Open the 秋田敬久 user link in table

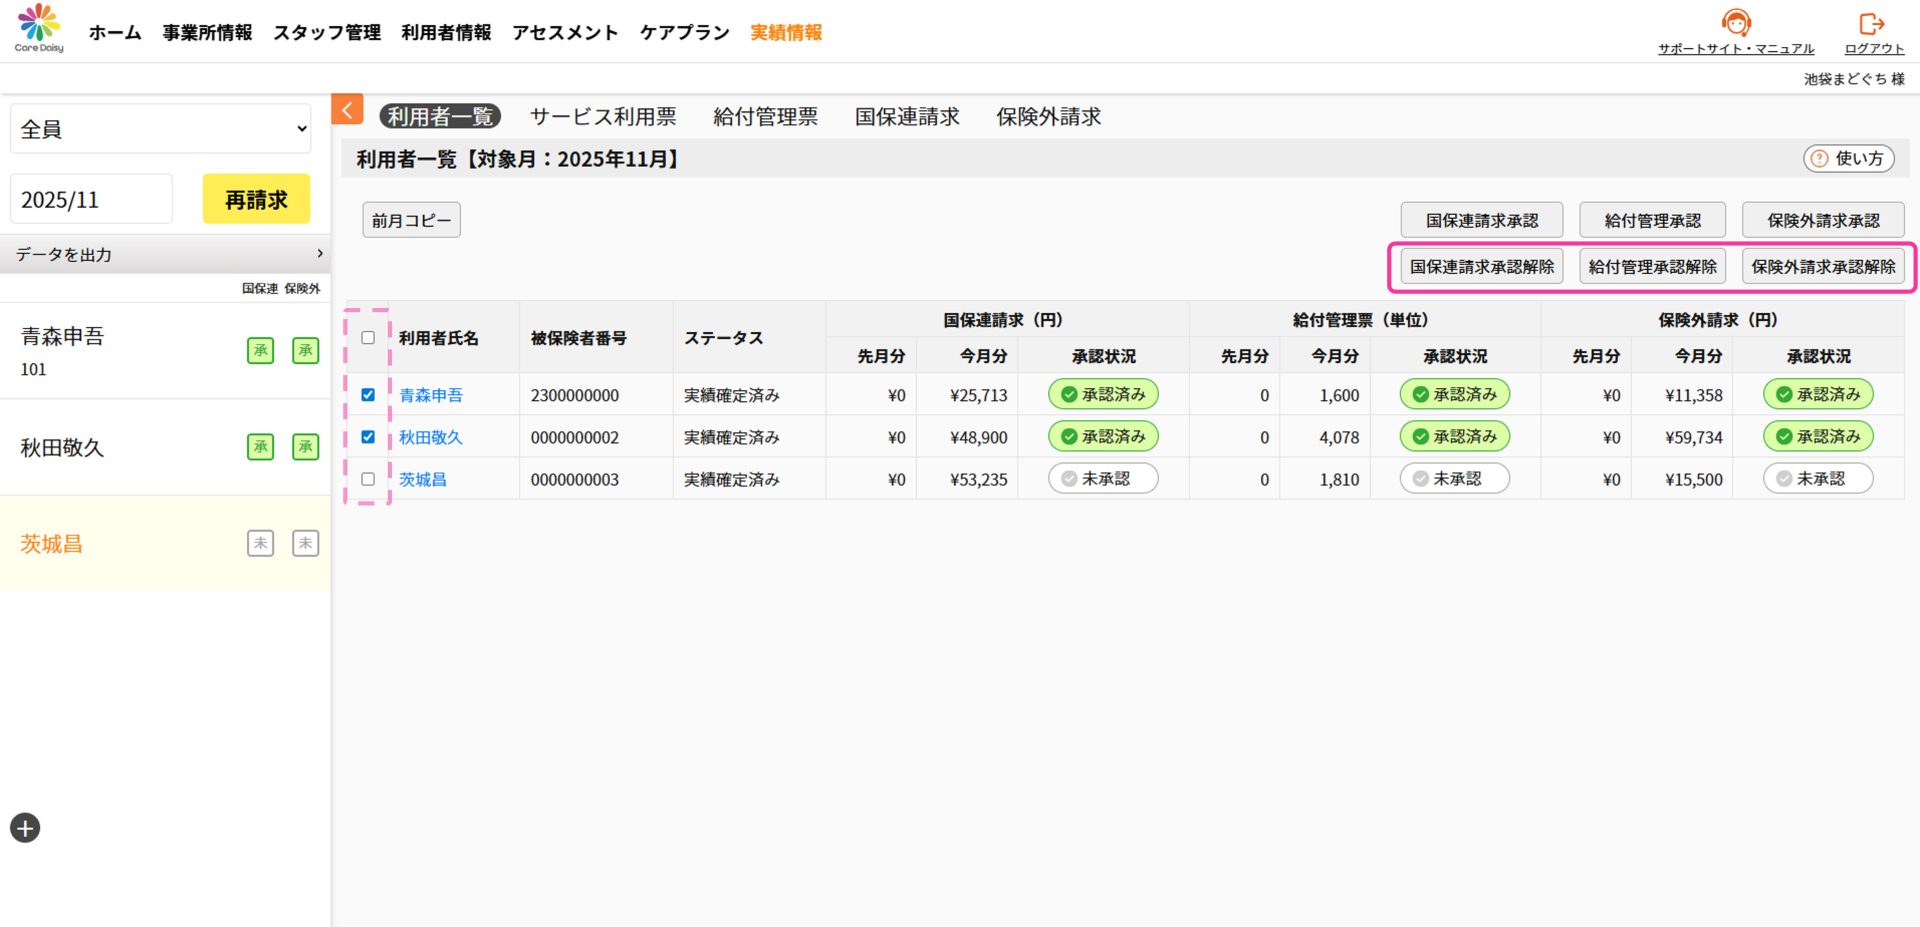point(430,438)
